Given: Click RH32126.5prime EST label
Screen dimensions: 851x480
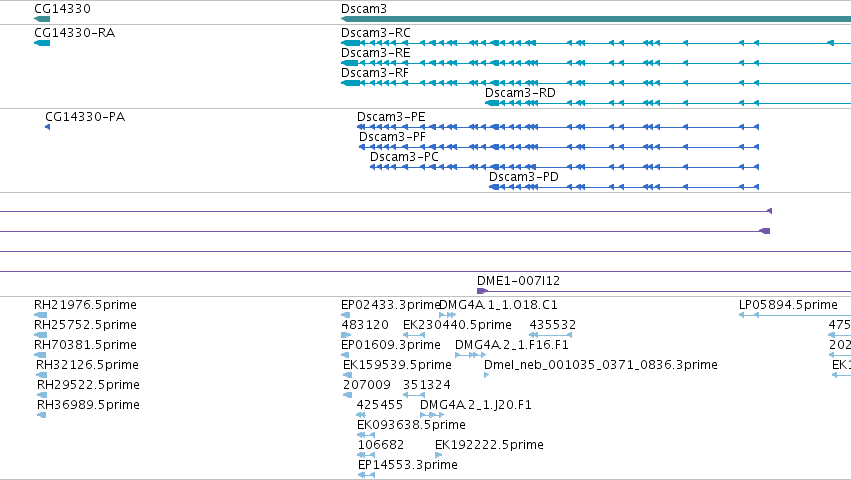Looking at the screenshot, I should (87, 365).
